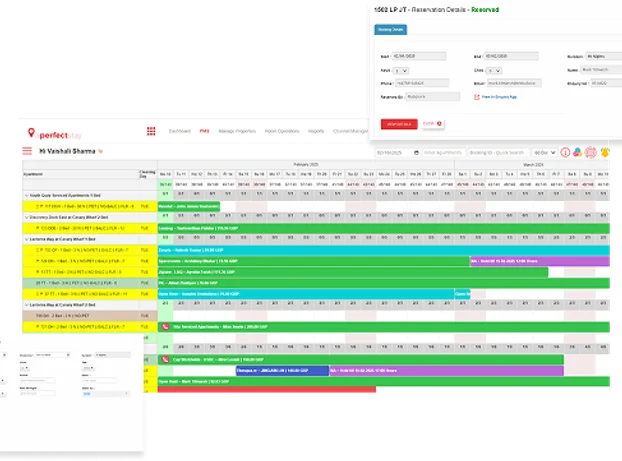This screenshot has height=461, width=622.
Task: Open the Reports menu
Action: 316,131
